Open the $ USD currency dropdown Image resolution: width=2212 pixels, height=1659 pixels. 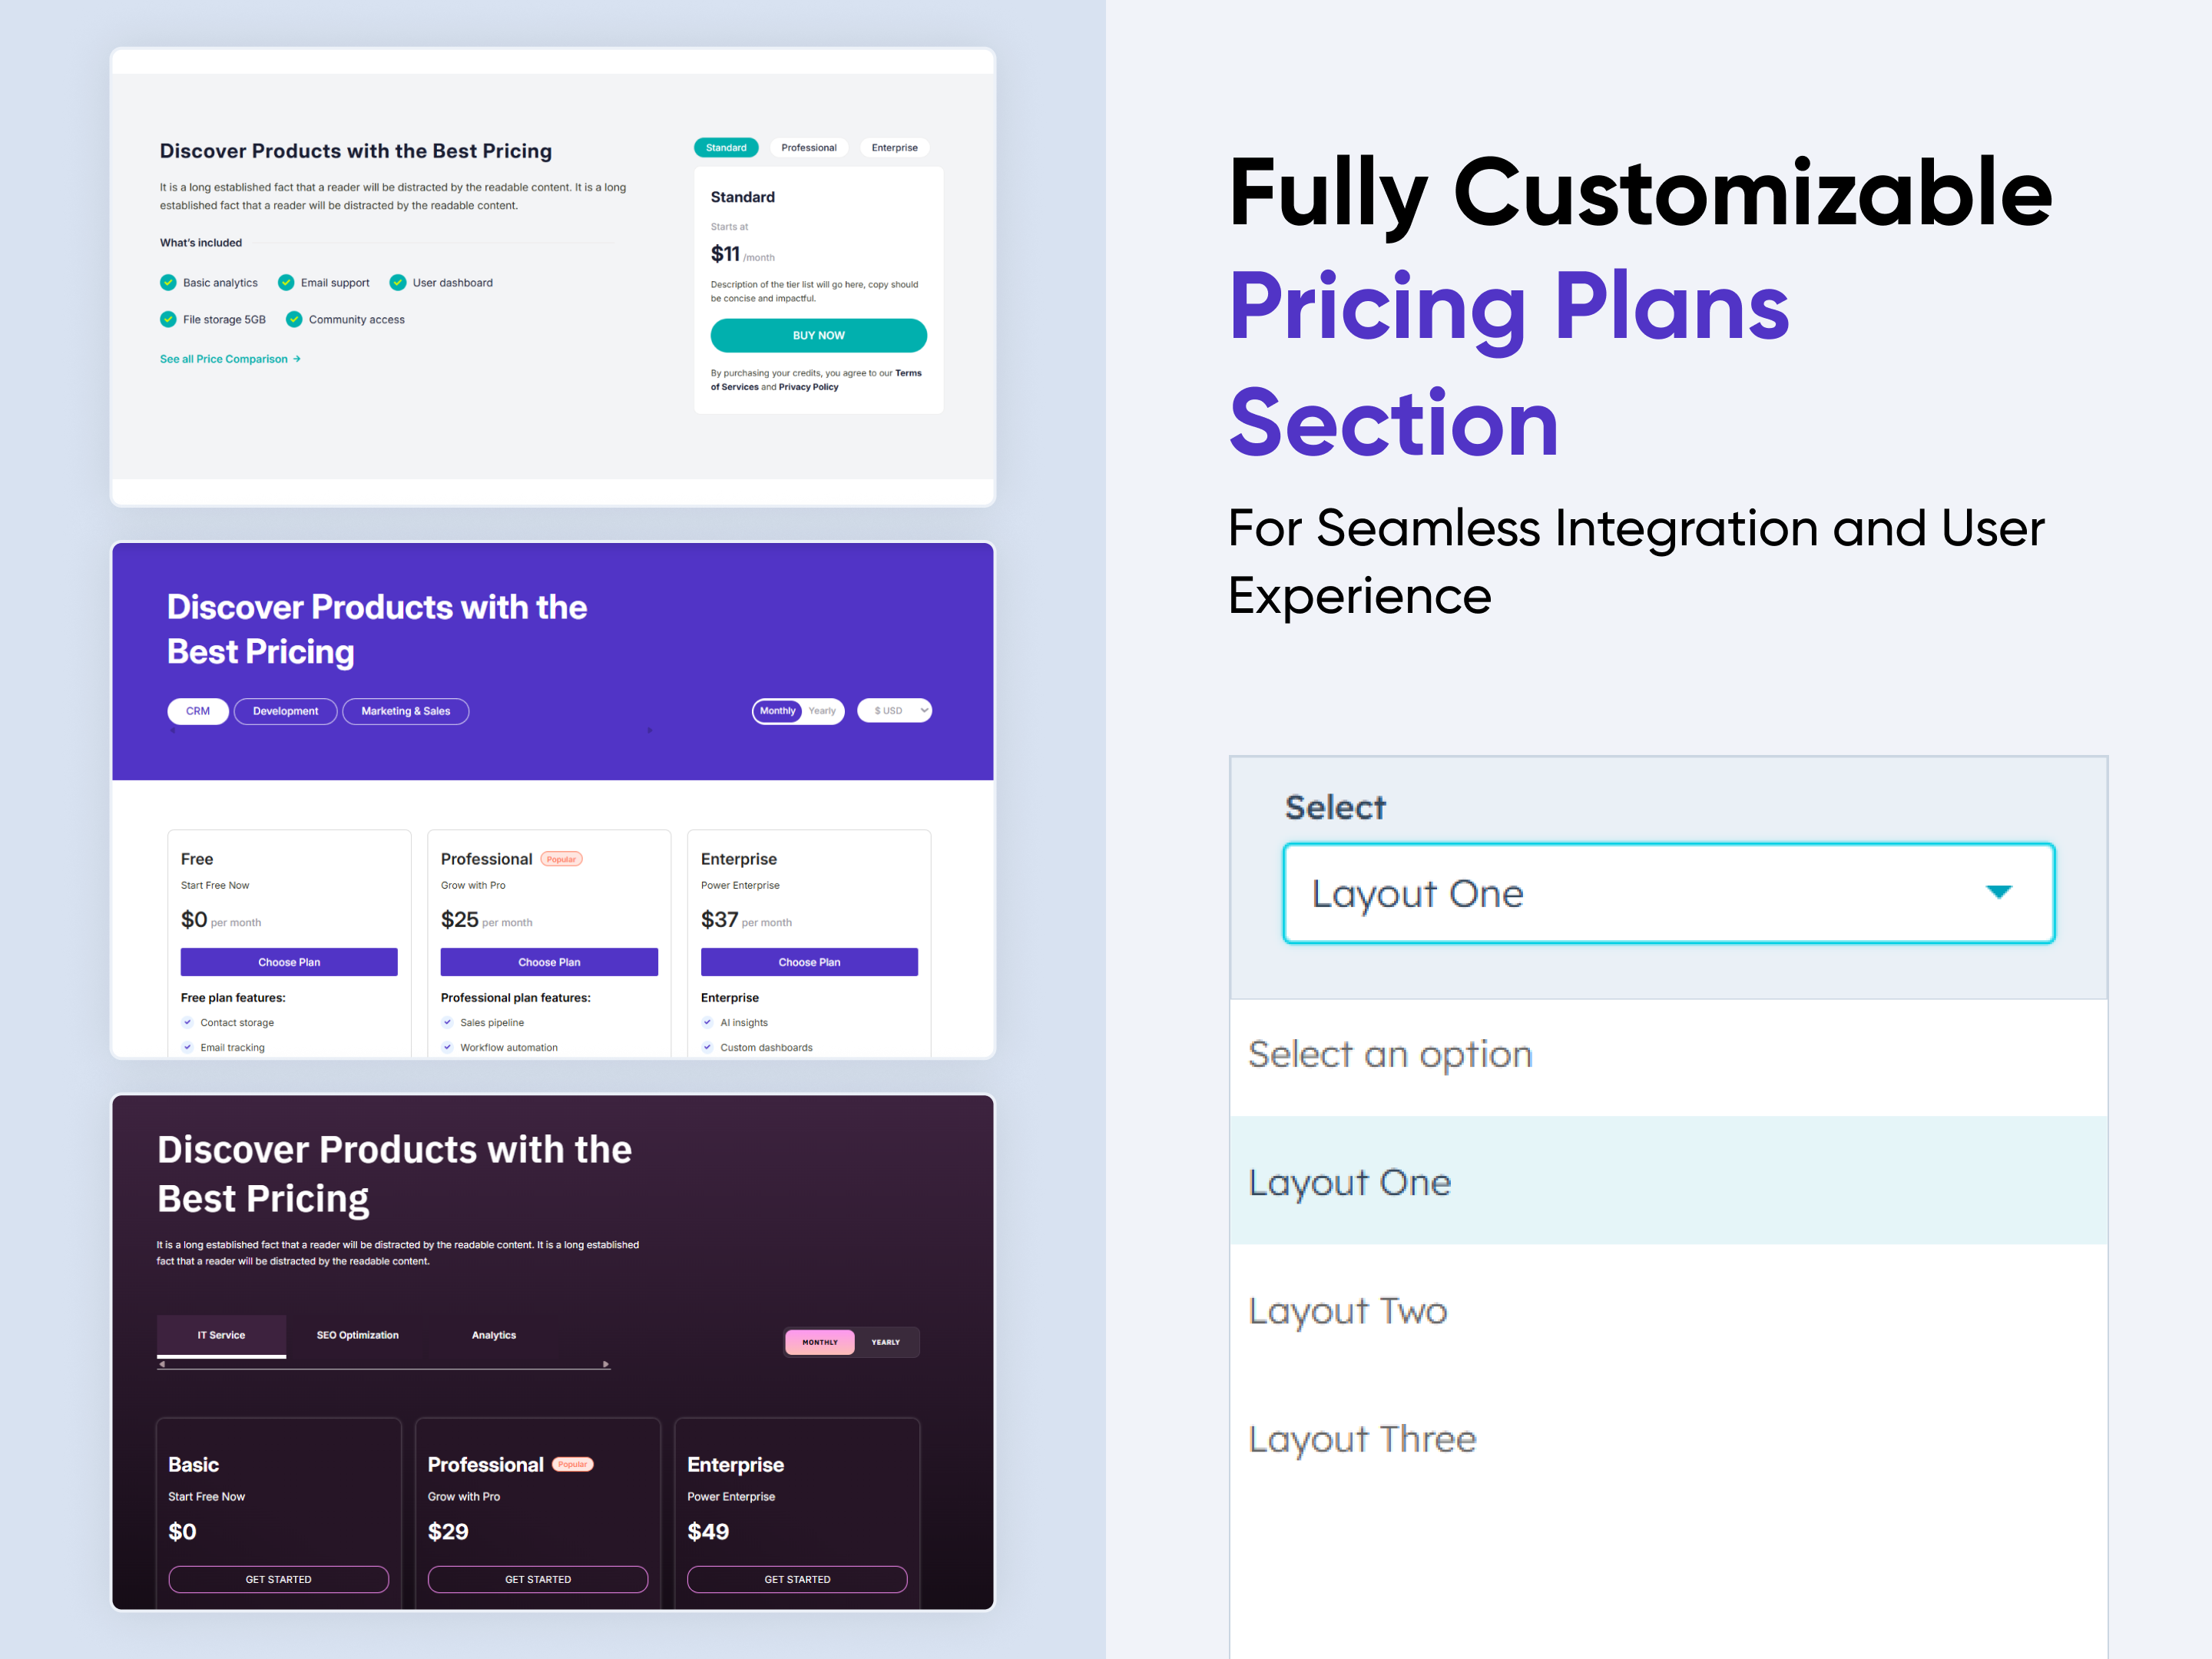click(895, 711)
